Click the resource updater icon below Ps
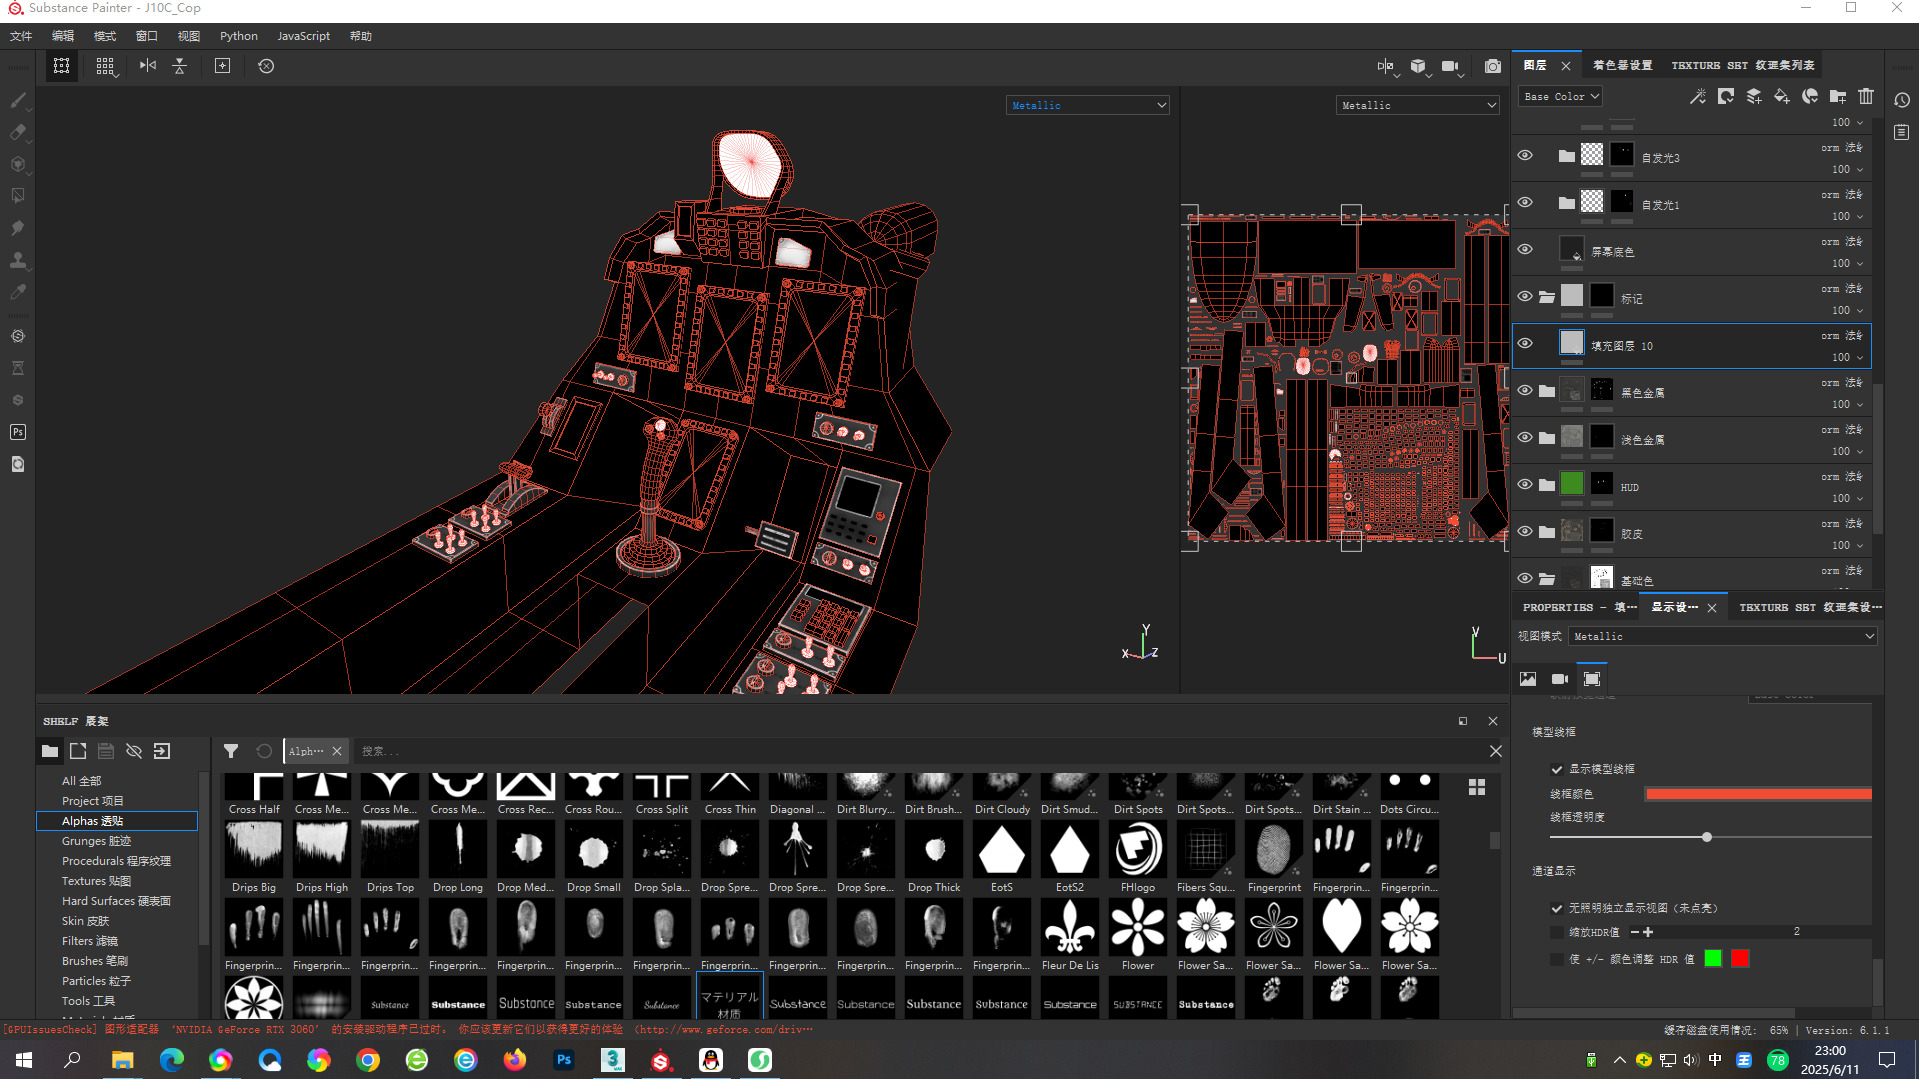This screenshot has width=1919, height=1079. tap(18, 464)
